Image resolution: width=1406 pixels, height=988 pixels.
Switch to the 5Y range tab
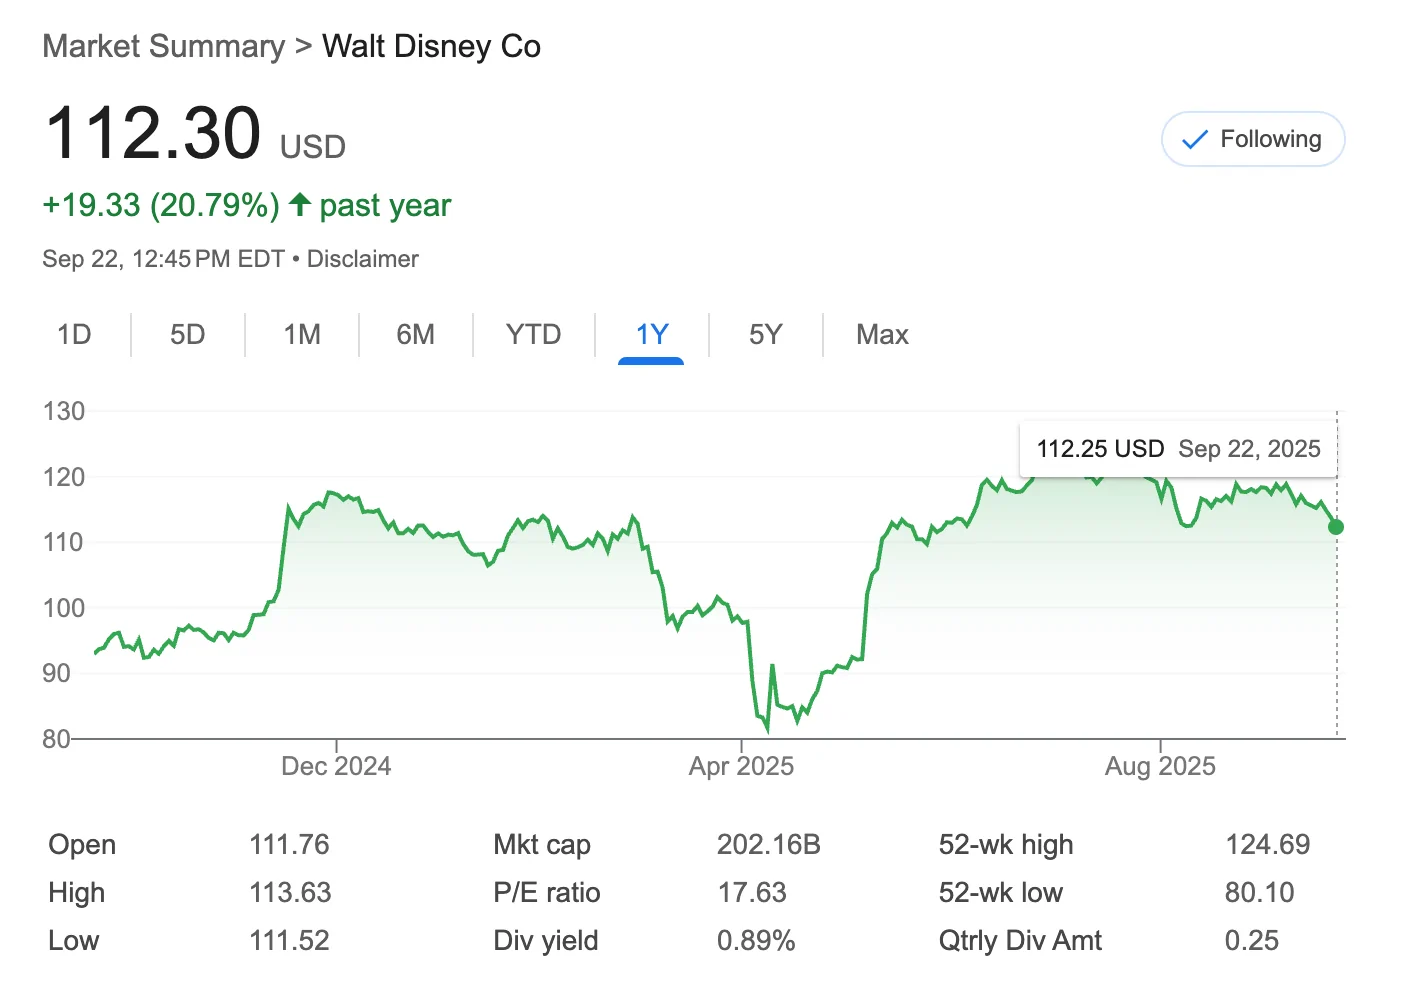coord(766,334)
